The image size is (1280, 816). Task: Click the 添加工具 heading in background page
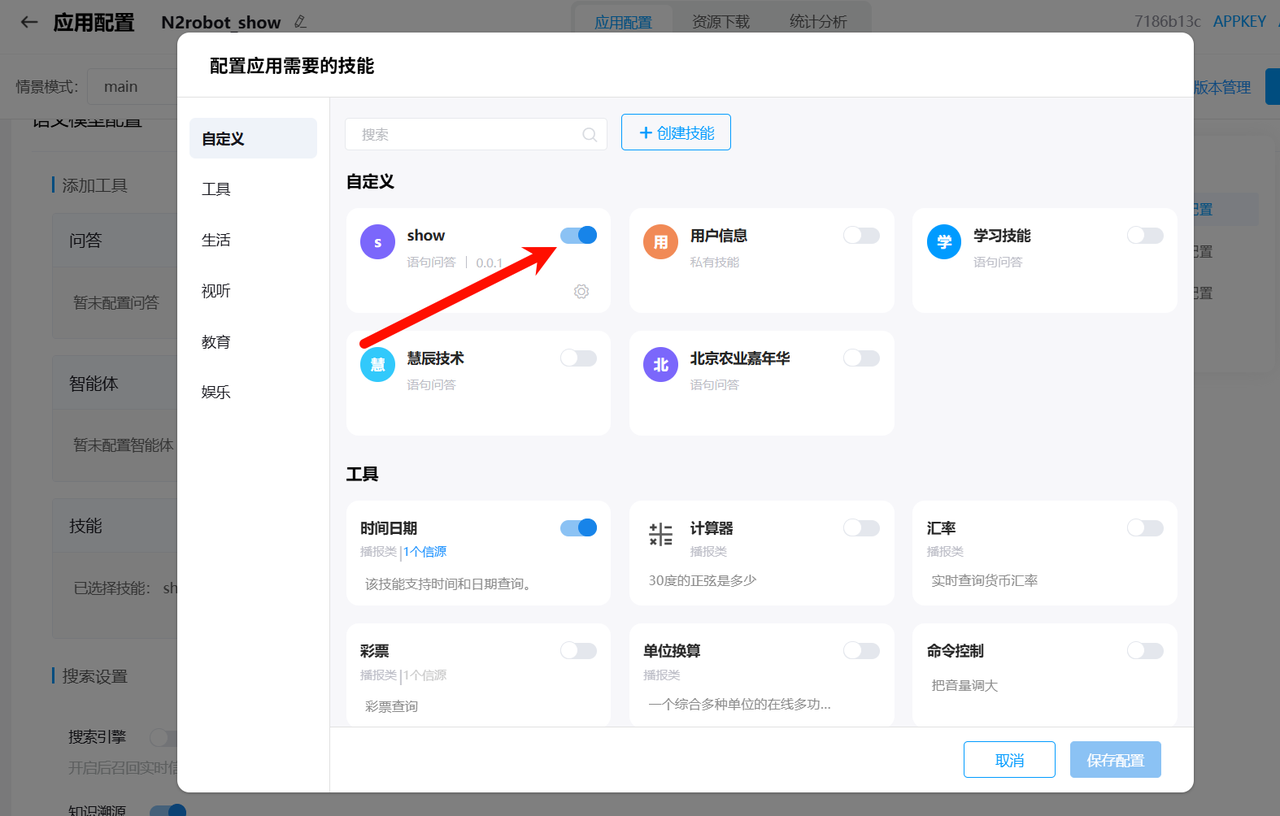(x=95, y=185)
